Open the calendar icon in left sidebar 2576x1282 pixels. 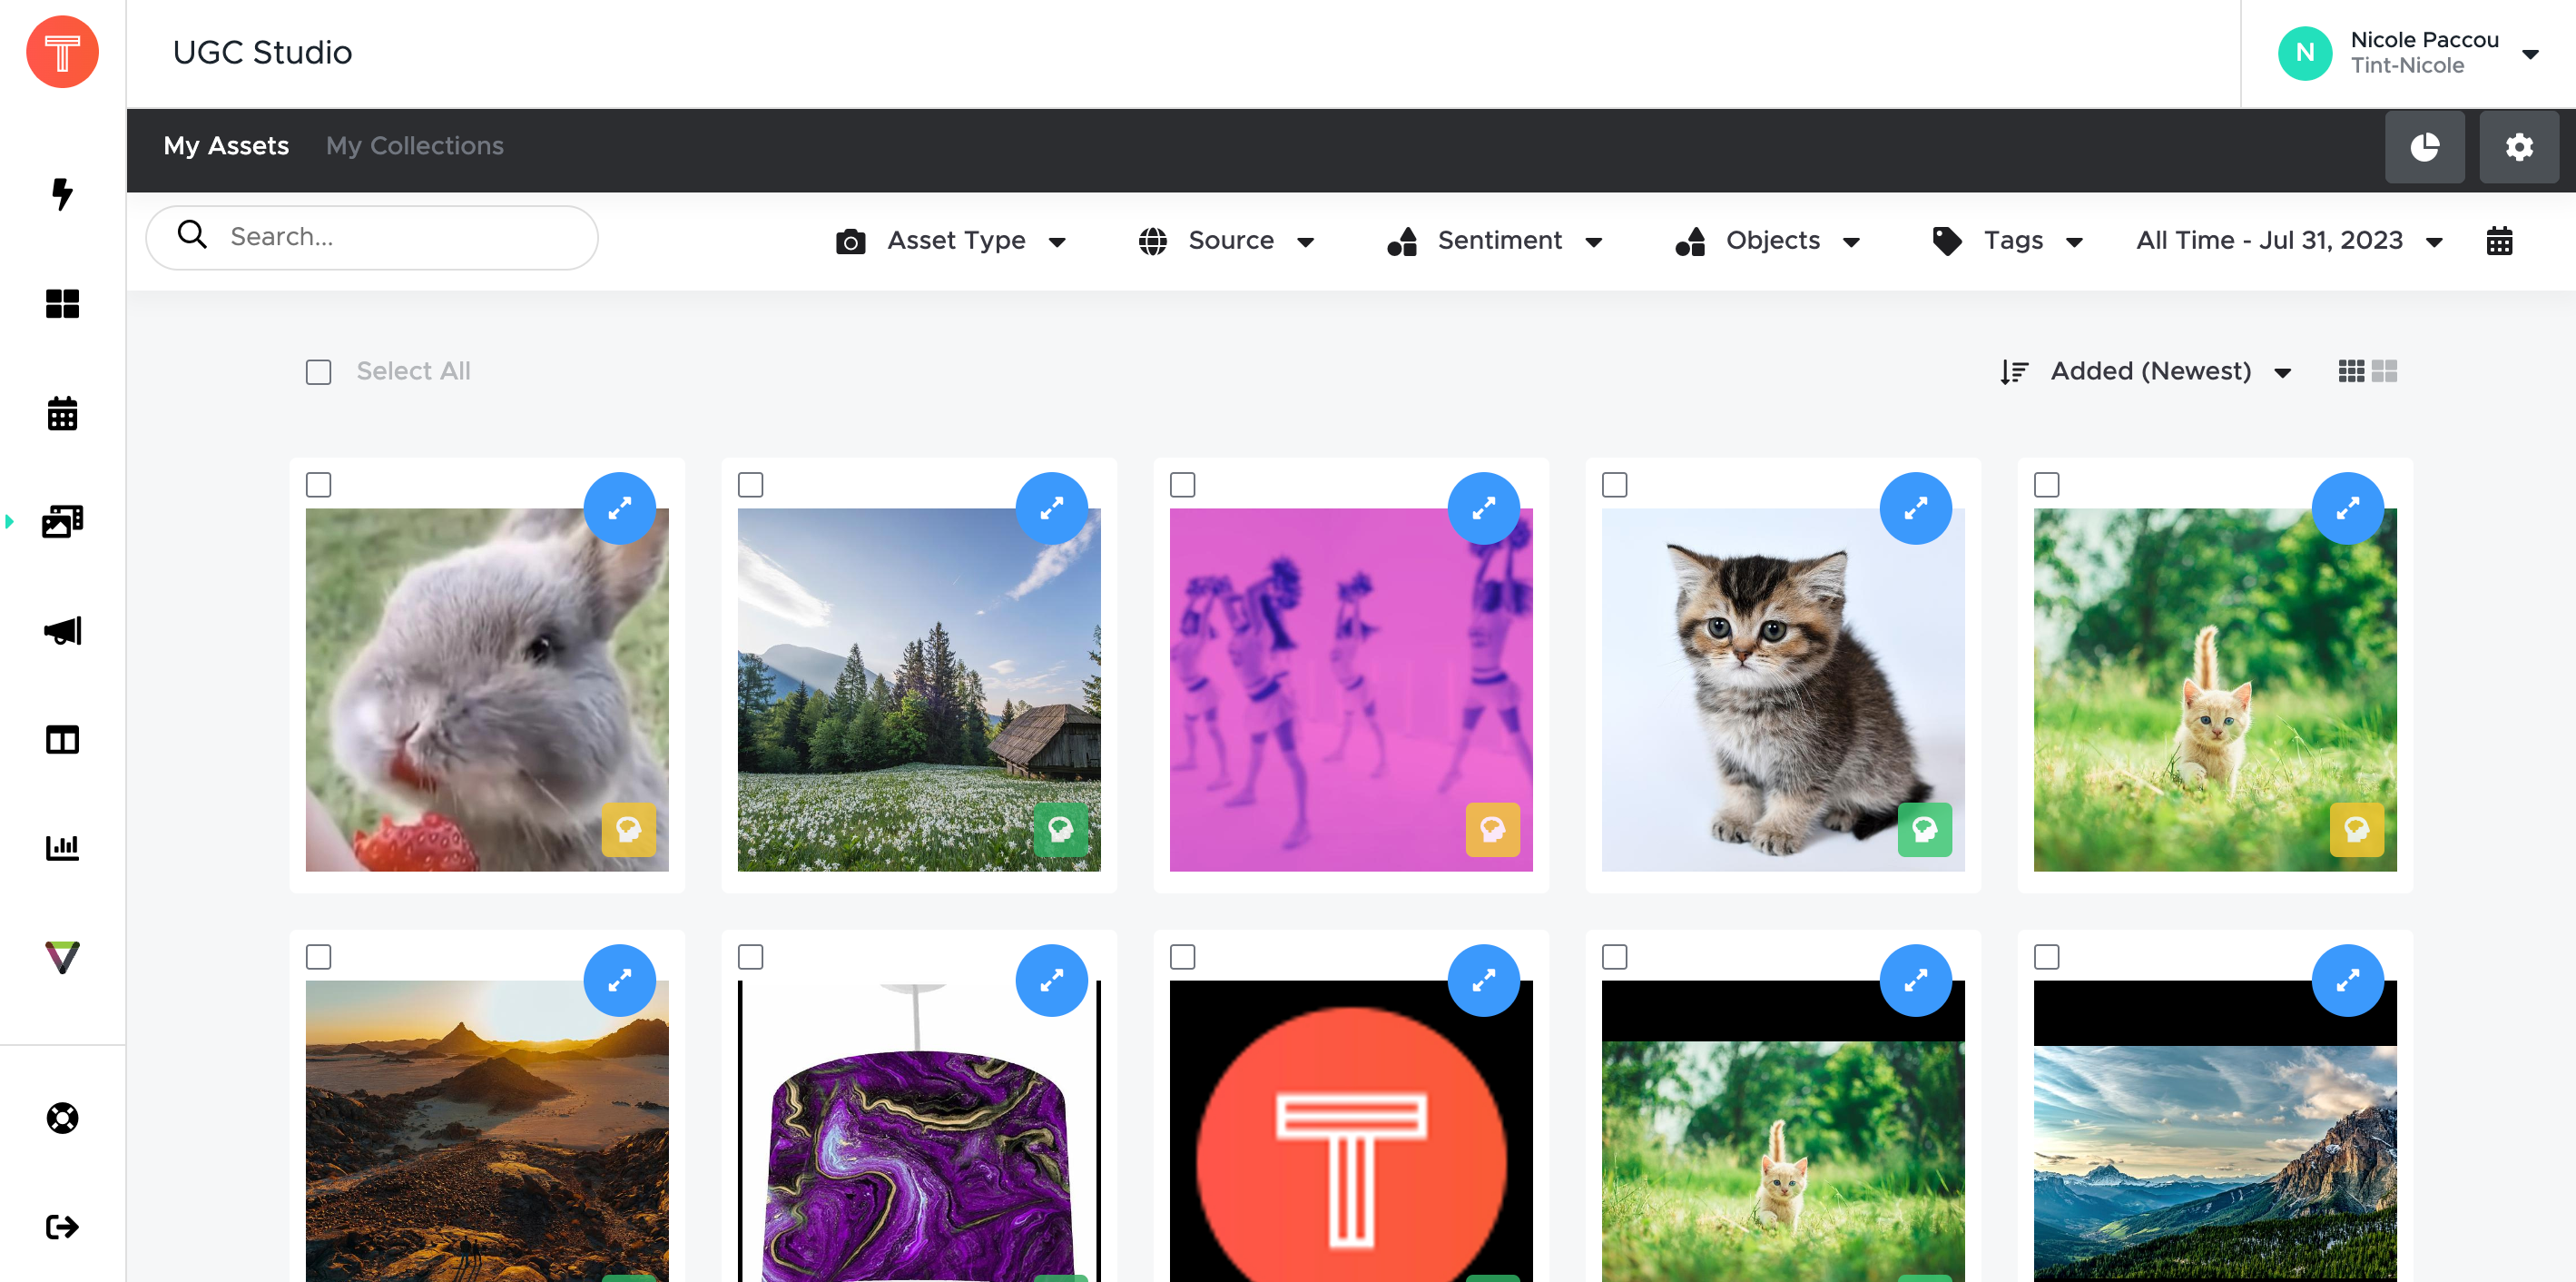[x=62, y=413]
